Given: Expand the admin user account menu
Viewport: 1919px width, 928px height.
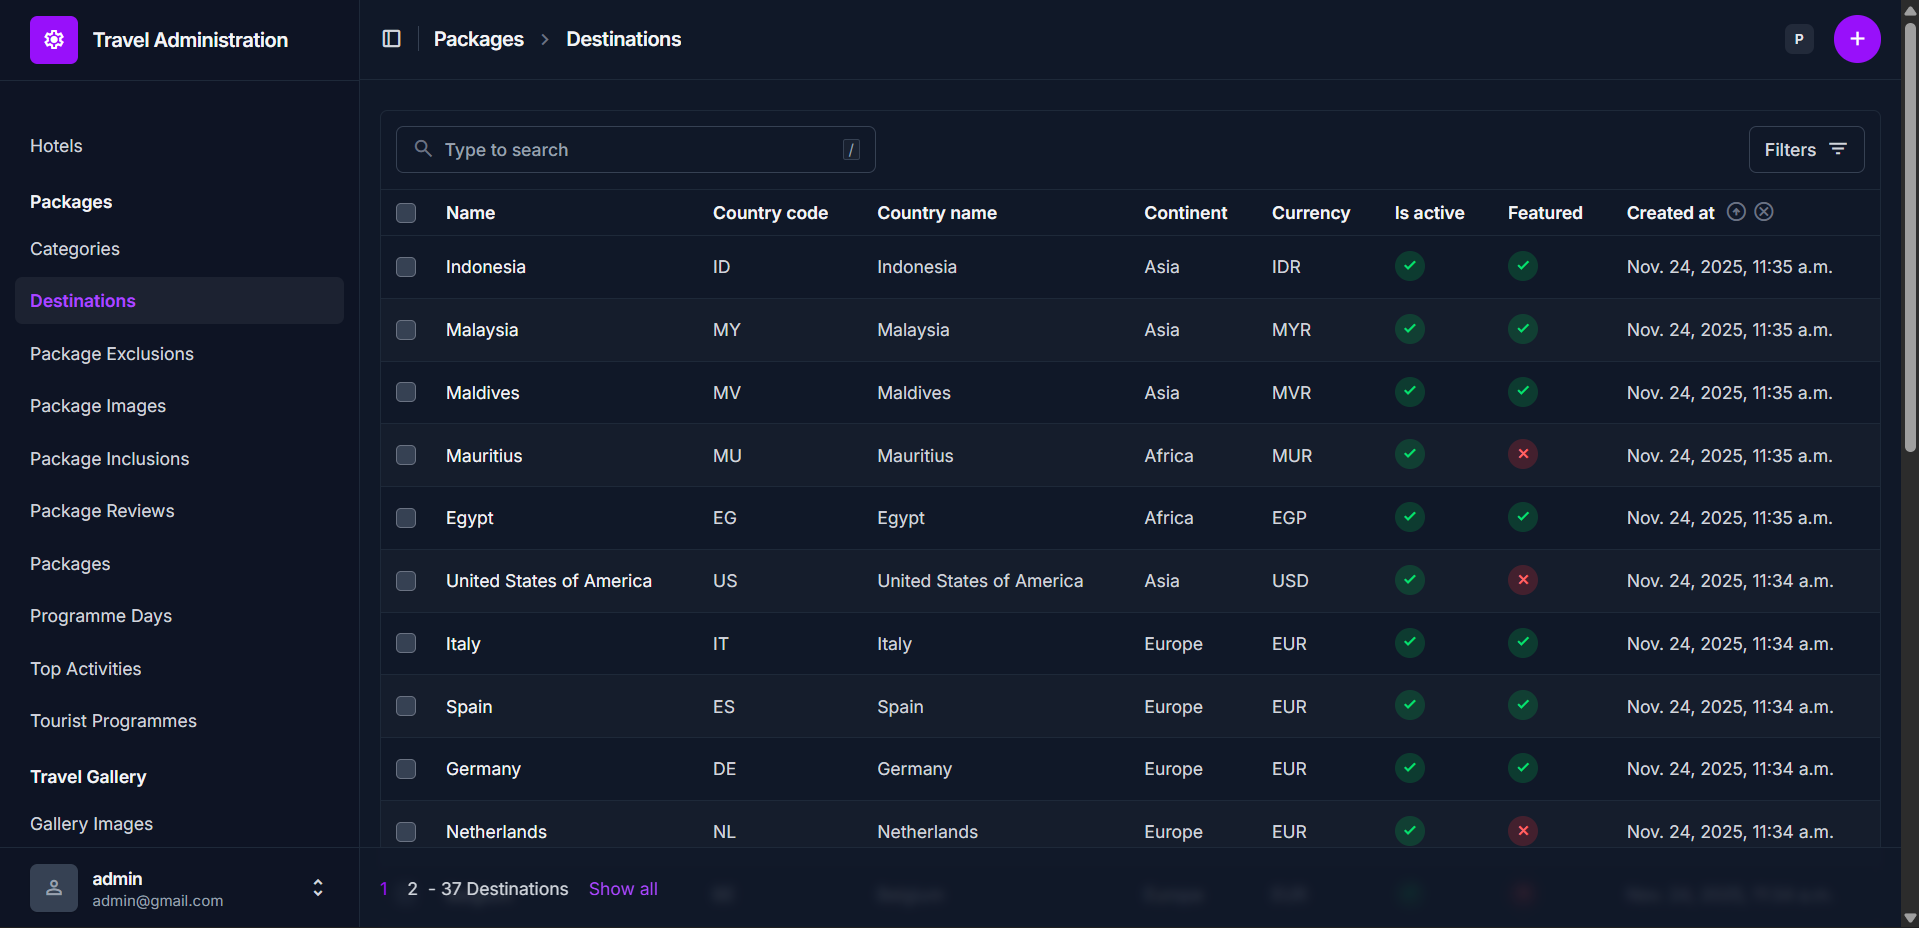Looking at the screenshot, I should click(317, 888).
